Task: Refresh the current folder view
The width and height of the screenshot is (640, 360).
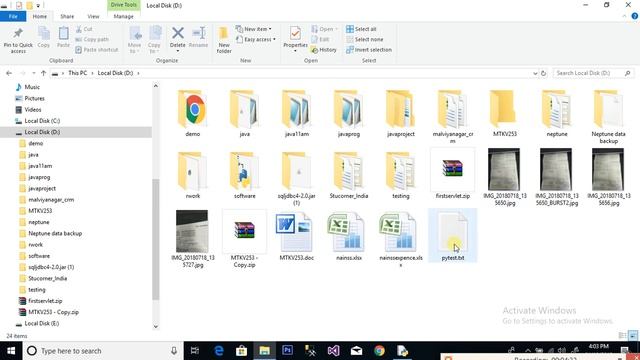Action: 543,73
